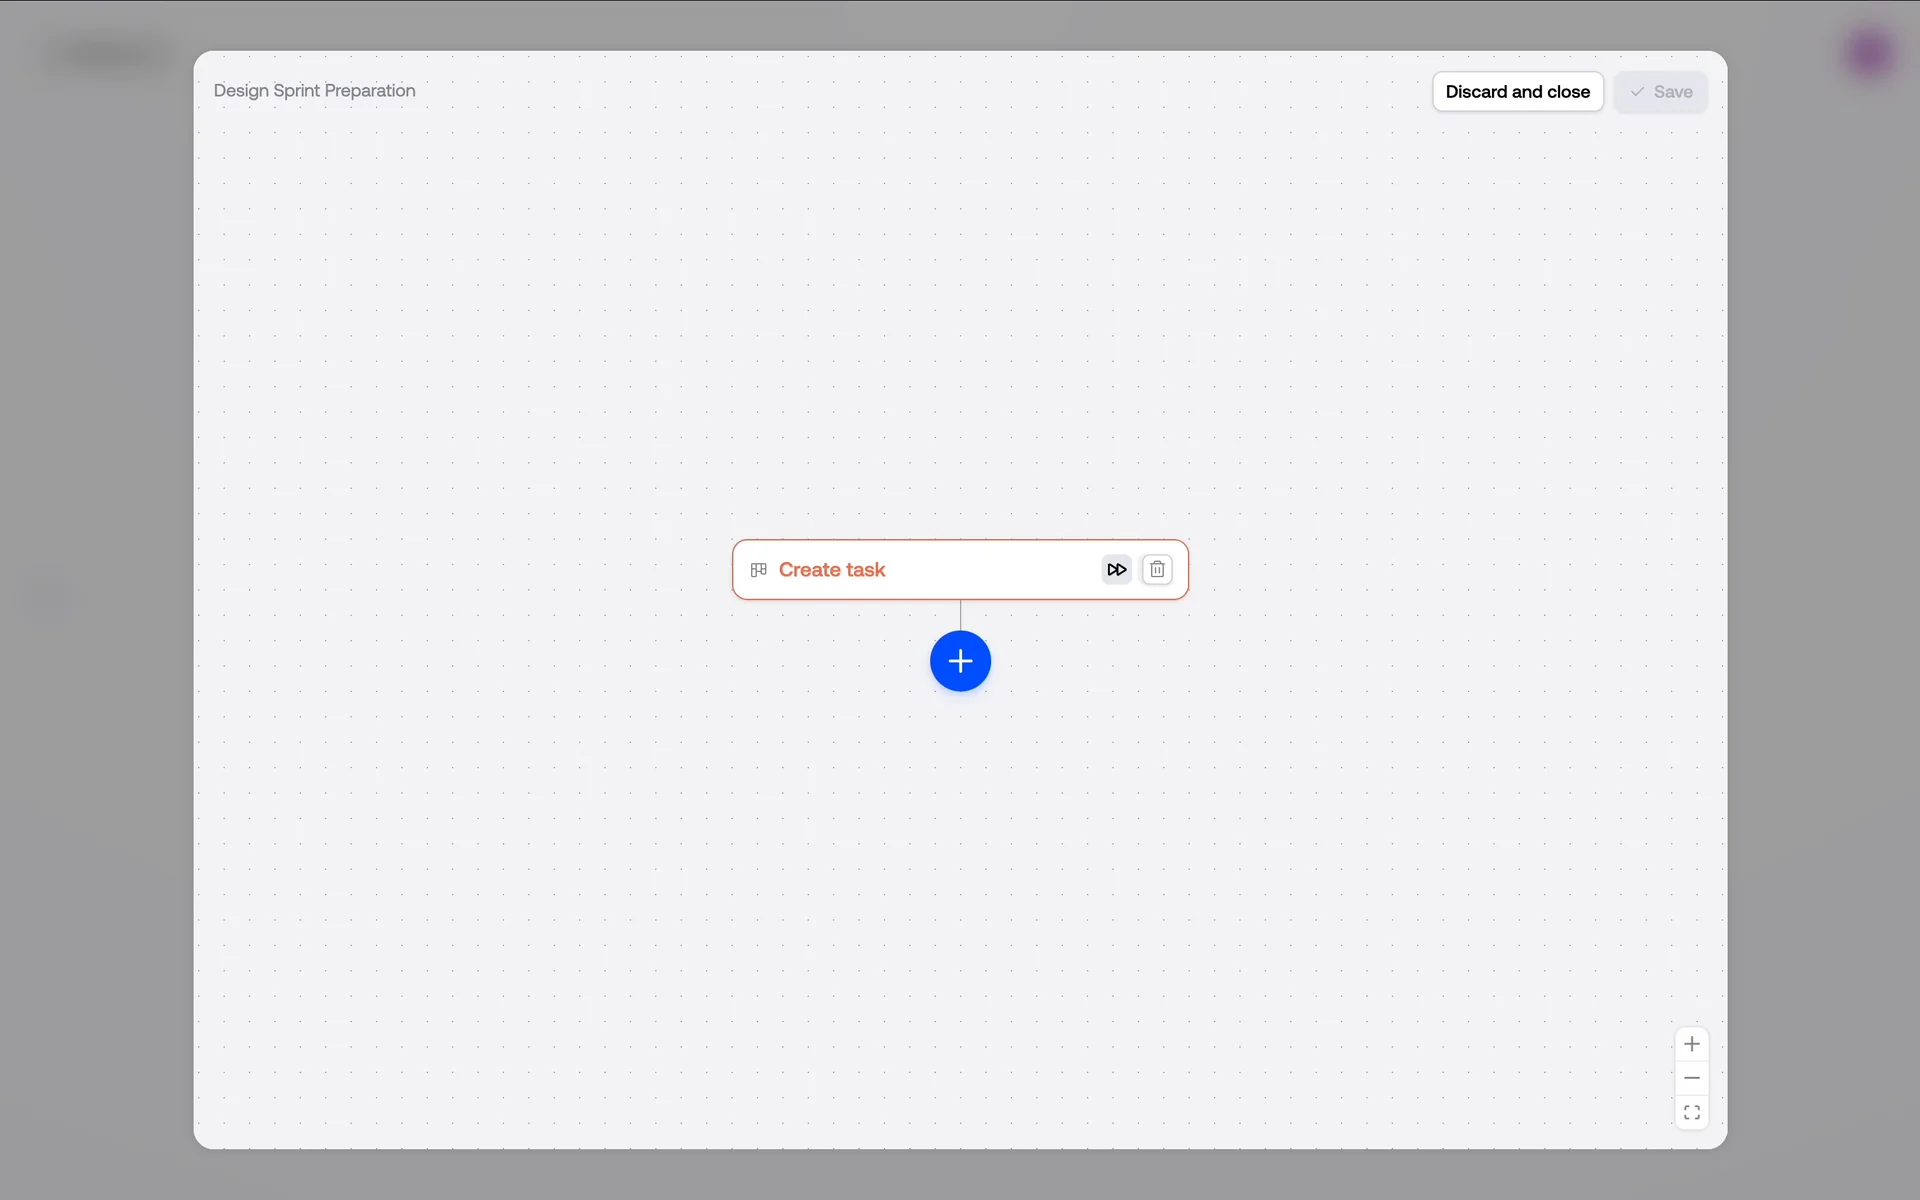Fit the workflow to view
The height and width of the screenshot is (1200, 1920).
tap(1691, 1112)
